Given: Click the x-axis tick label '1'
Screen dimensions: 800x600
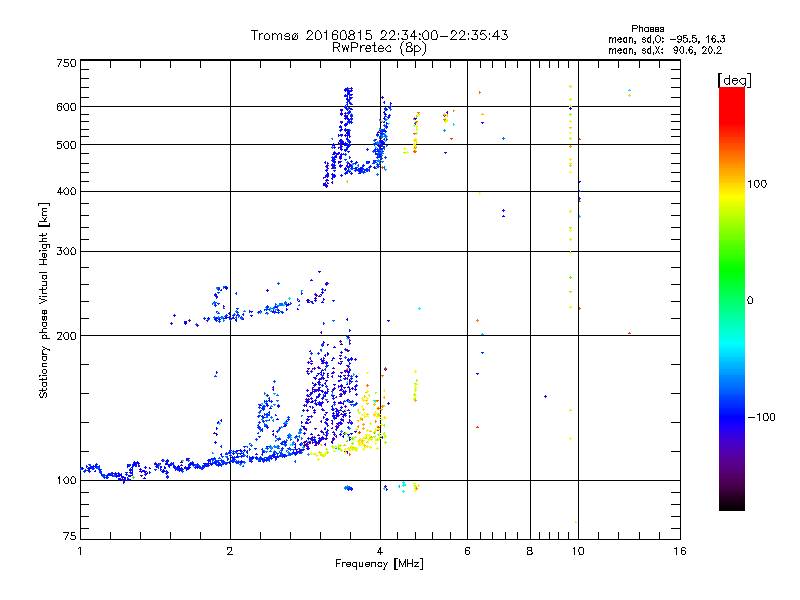Looking at the screenshot, I should [80, 551].
